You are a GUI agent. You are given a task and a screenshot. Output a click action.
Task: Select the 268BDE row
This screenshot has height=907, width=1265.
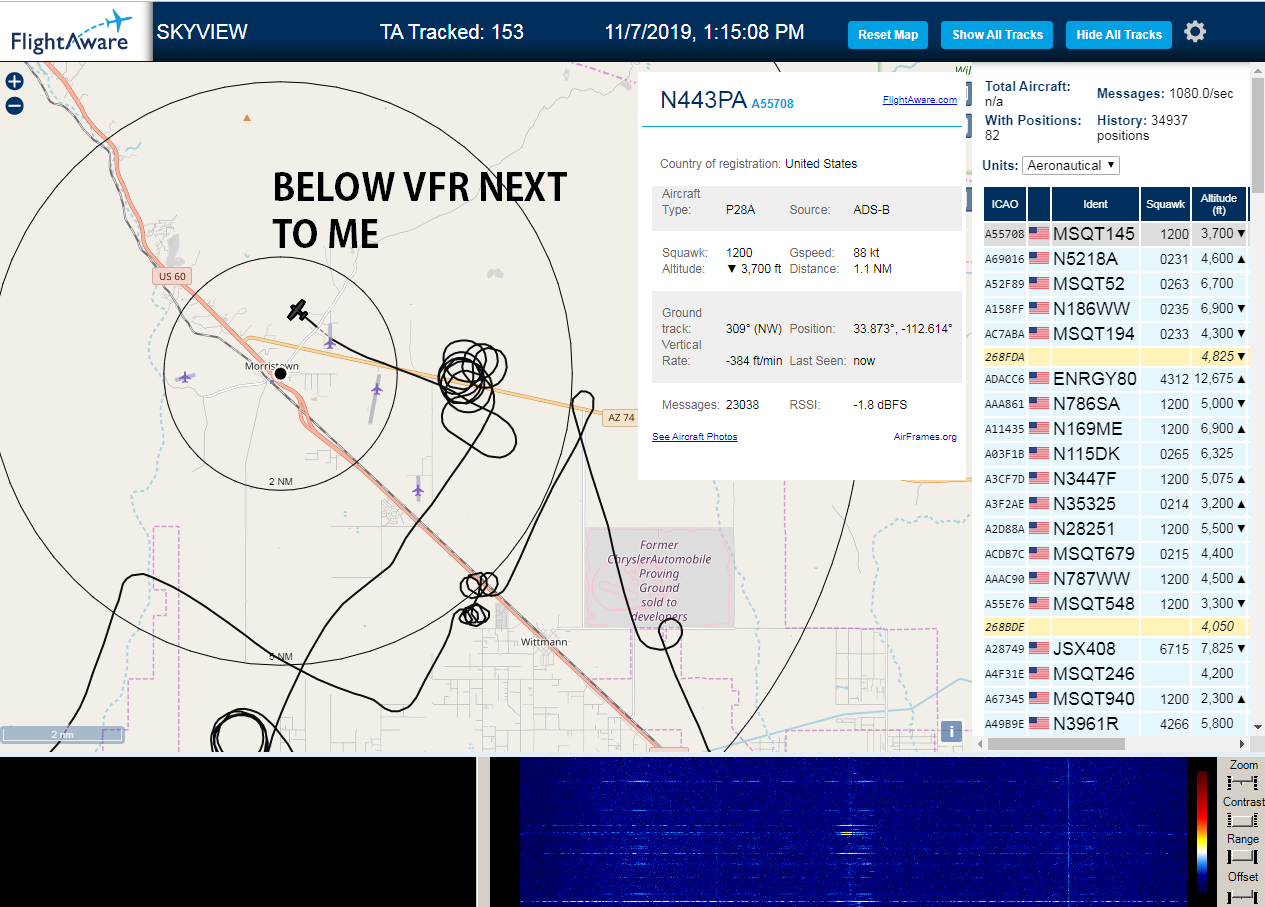(1117, 626)
